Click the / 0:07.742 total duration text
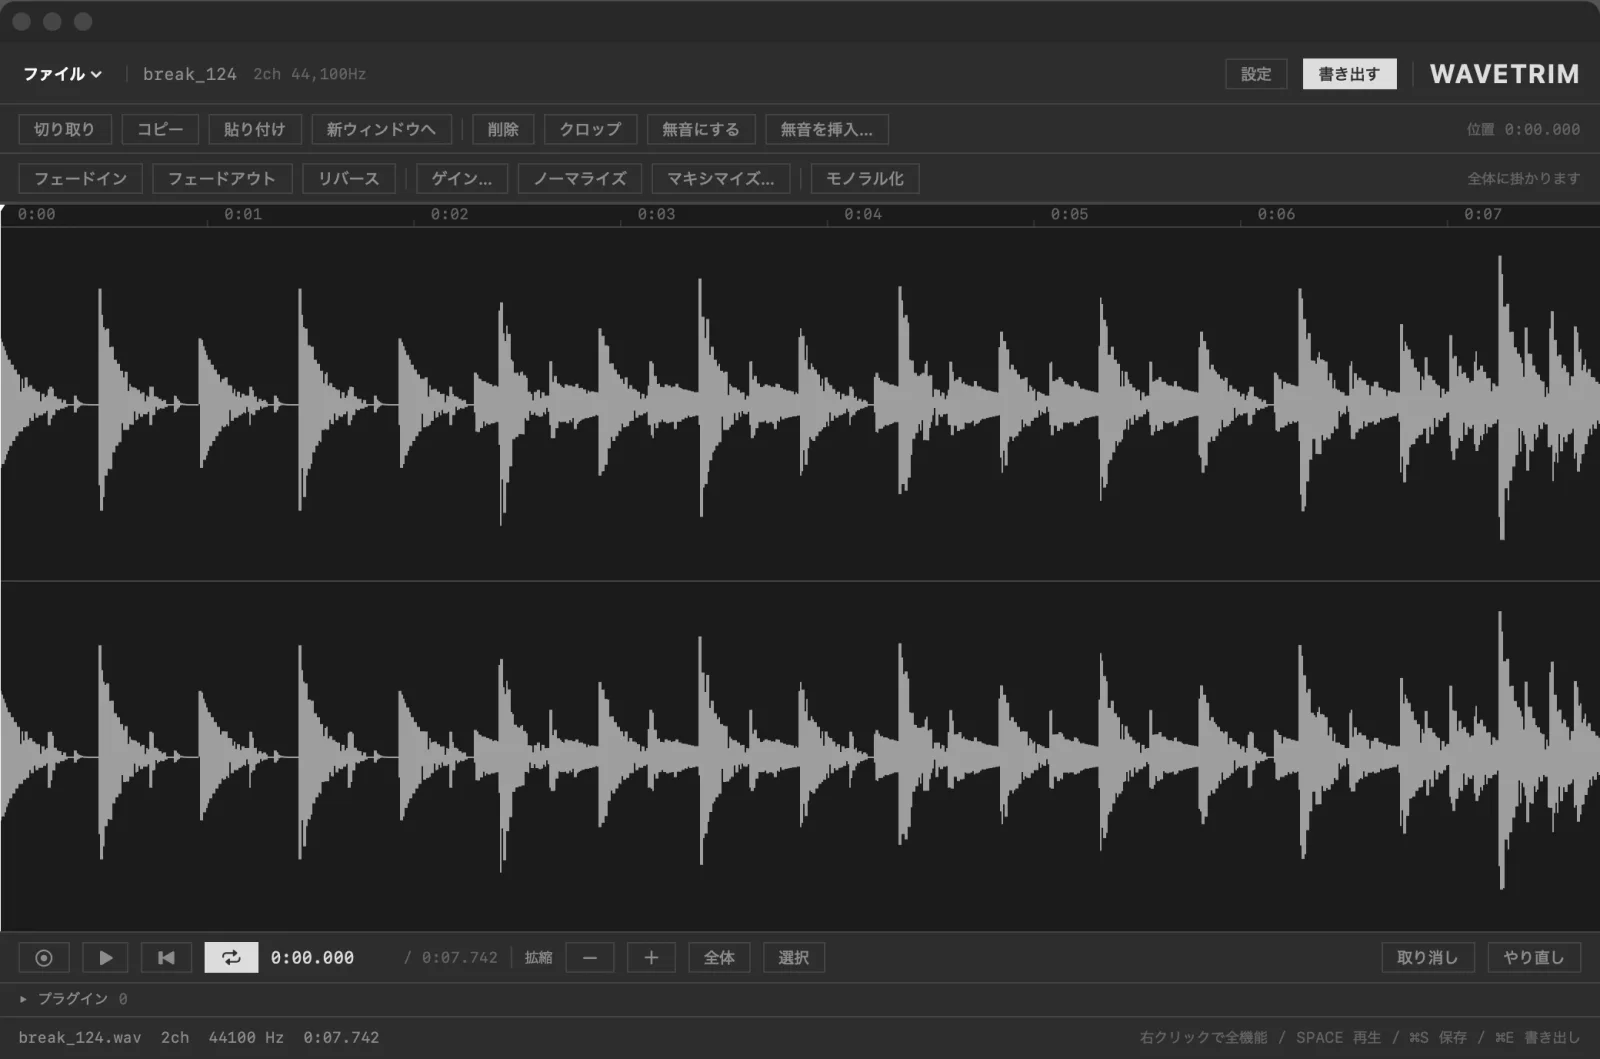1600x1059 pixels. pos(451,958)
